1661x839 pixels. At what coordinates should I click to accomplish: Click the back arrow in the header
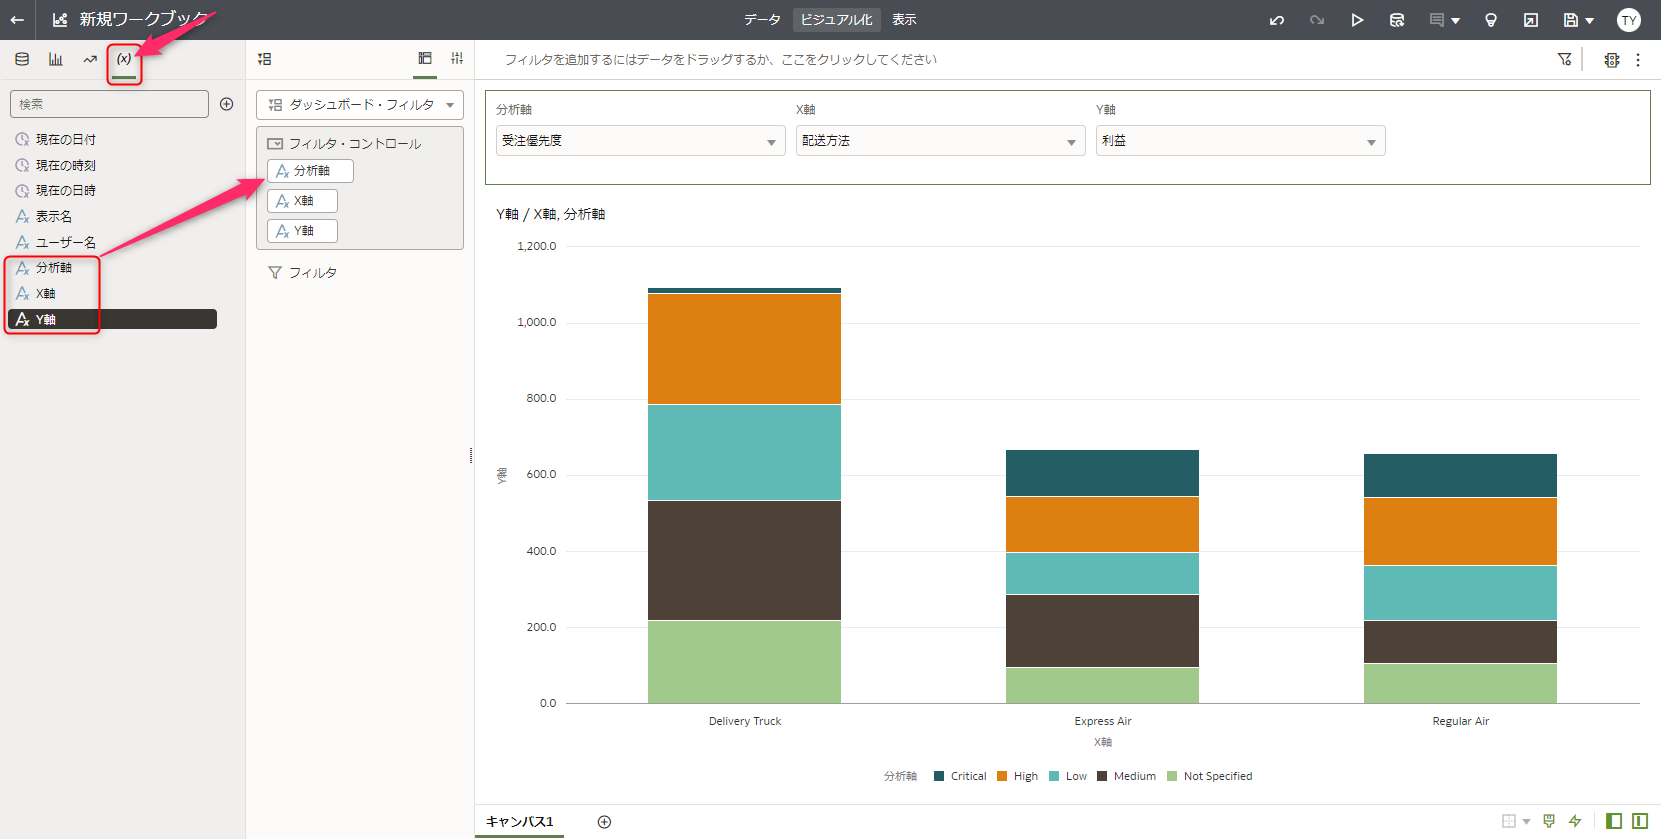[x=17, y=20]
